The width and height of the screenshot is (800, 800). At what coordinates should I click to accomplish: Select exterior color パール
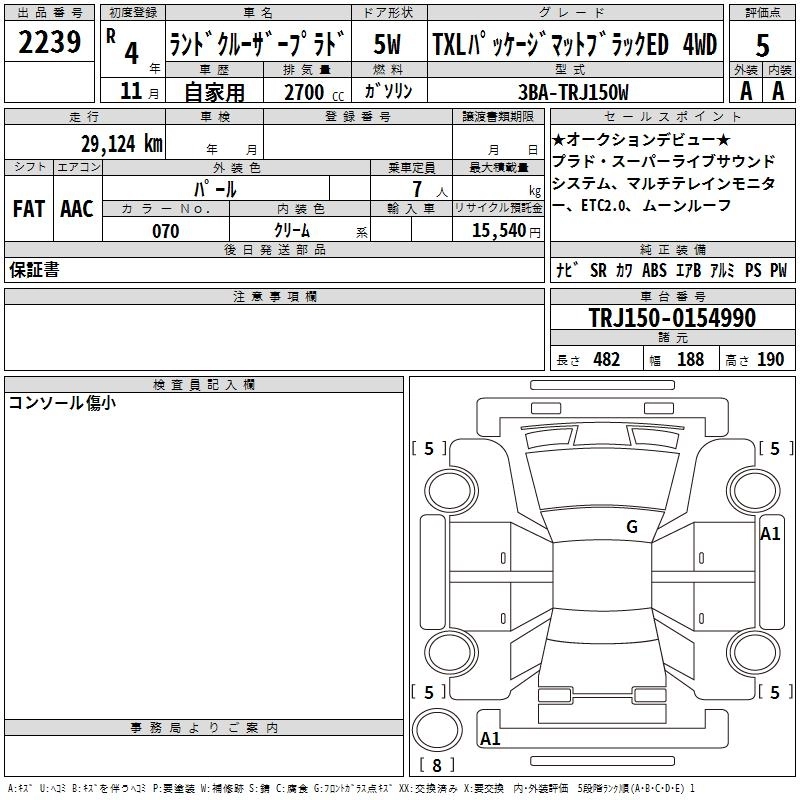215,189
